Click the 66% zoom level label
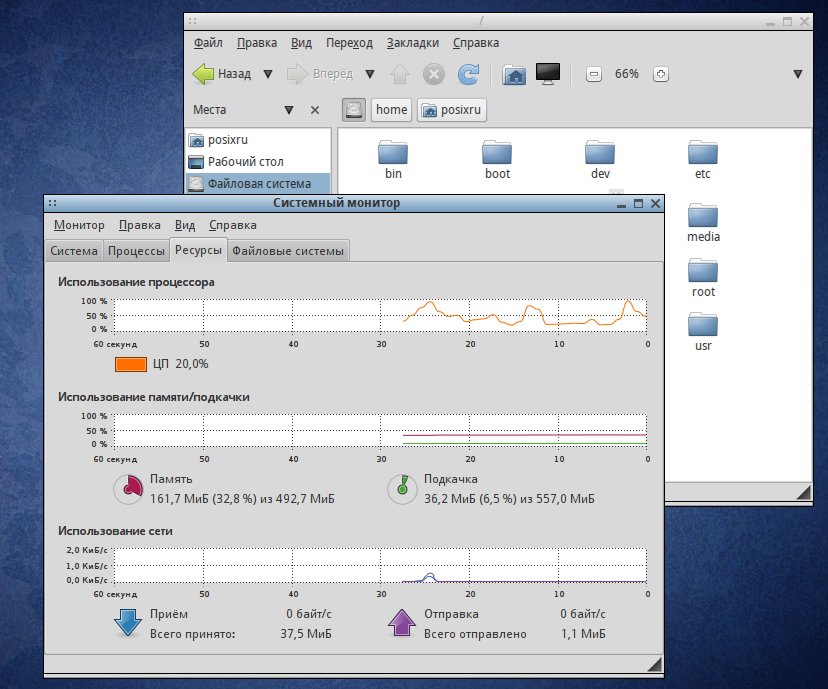 tap(627, 74)
